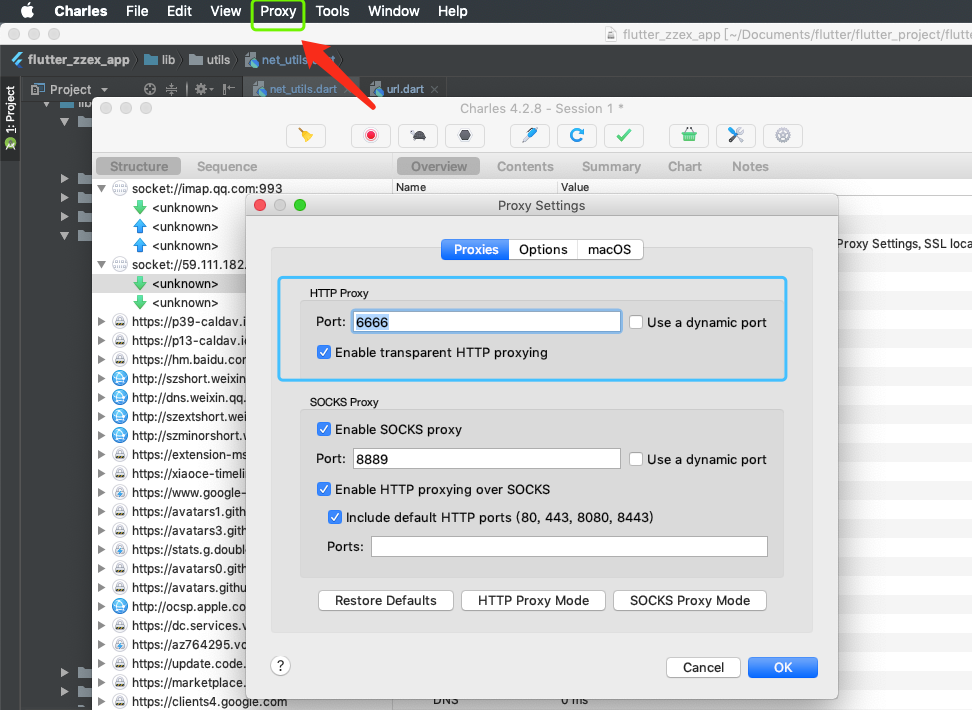This screenshot has height=710, width=972.
Task: Click the lib folder icon in the breadcrumb
Action: tap(151, 60)
